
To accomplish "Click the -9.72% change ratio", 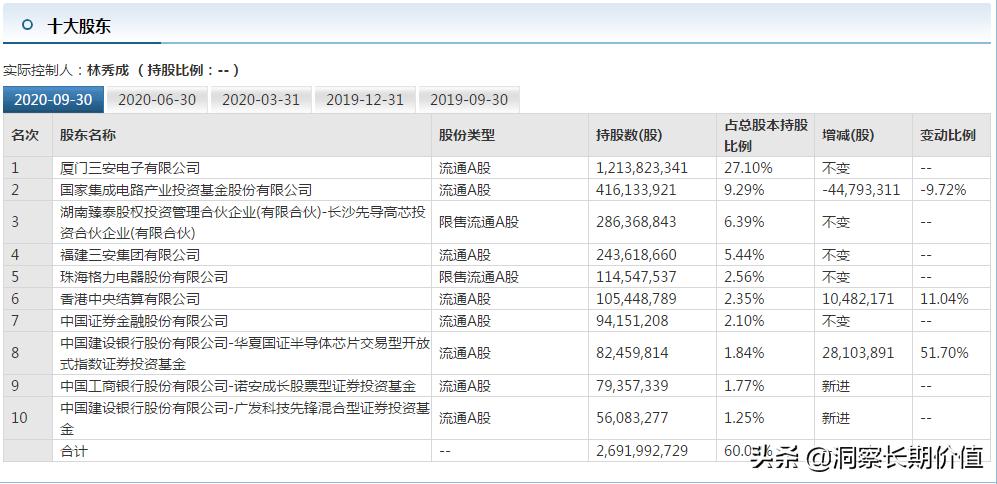I will coord(943,190).
